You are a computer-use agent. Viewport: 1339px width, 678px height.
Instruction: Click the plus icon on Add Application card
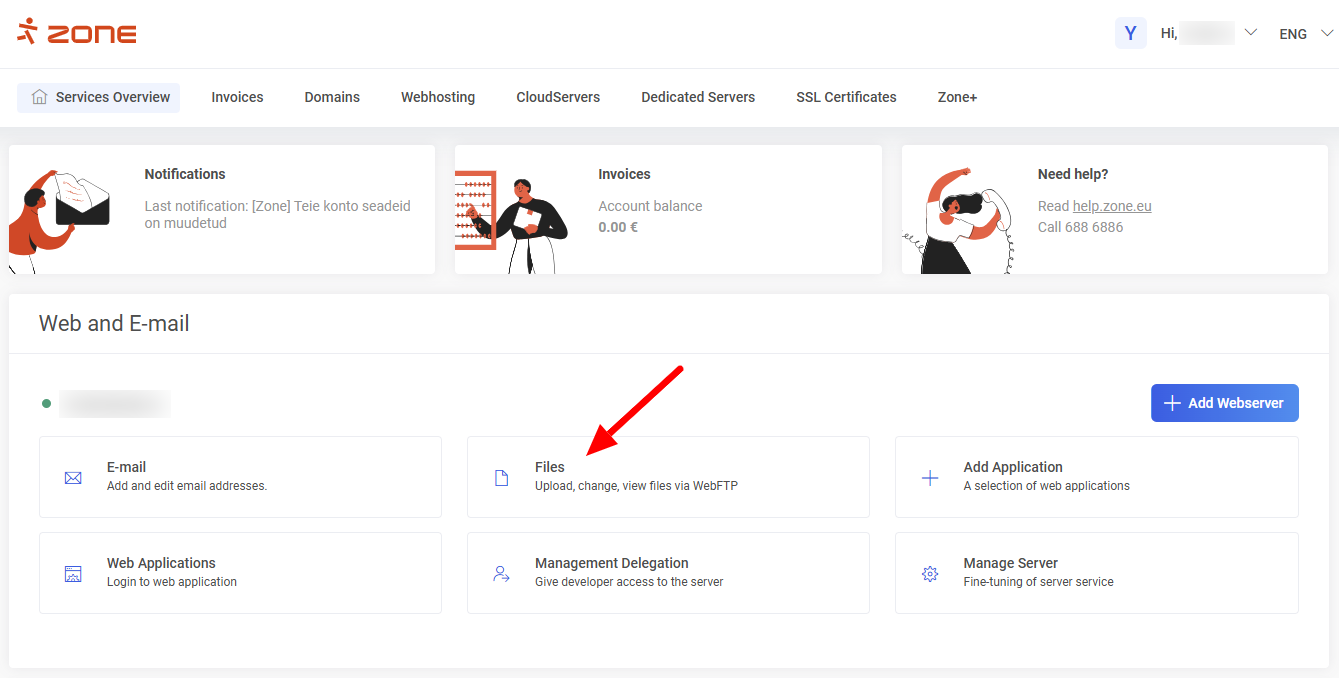point(929,477)
